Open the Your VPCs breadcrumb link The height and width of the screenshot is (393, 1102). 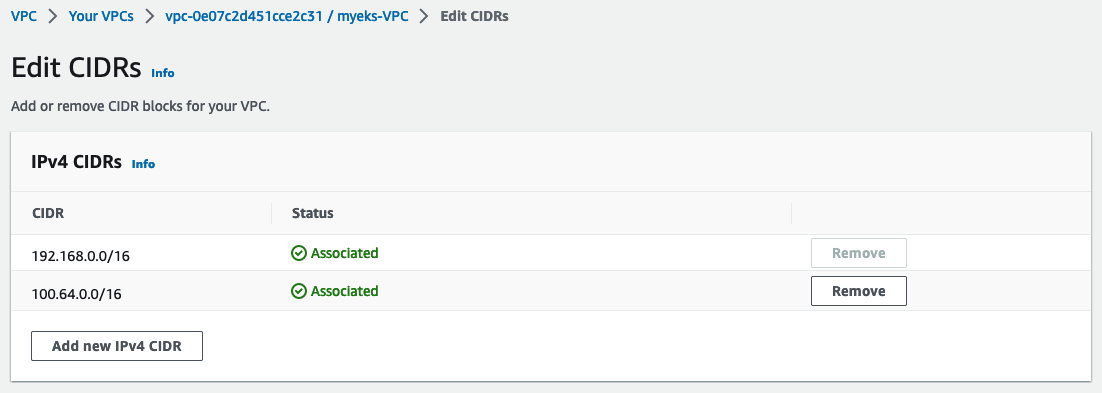tap(101, 16)
